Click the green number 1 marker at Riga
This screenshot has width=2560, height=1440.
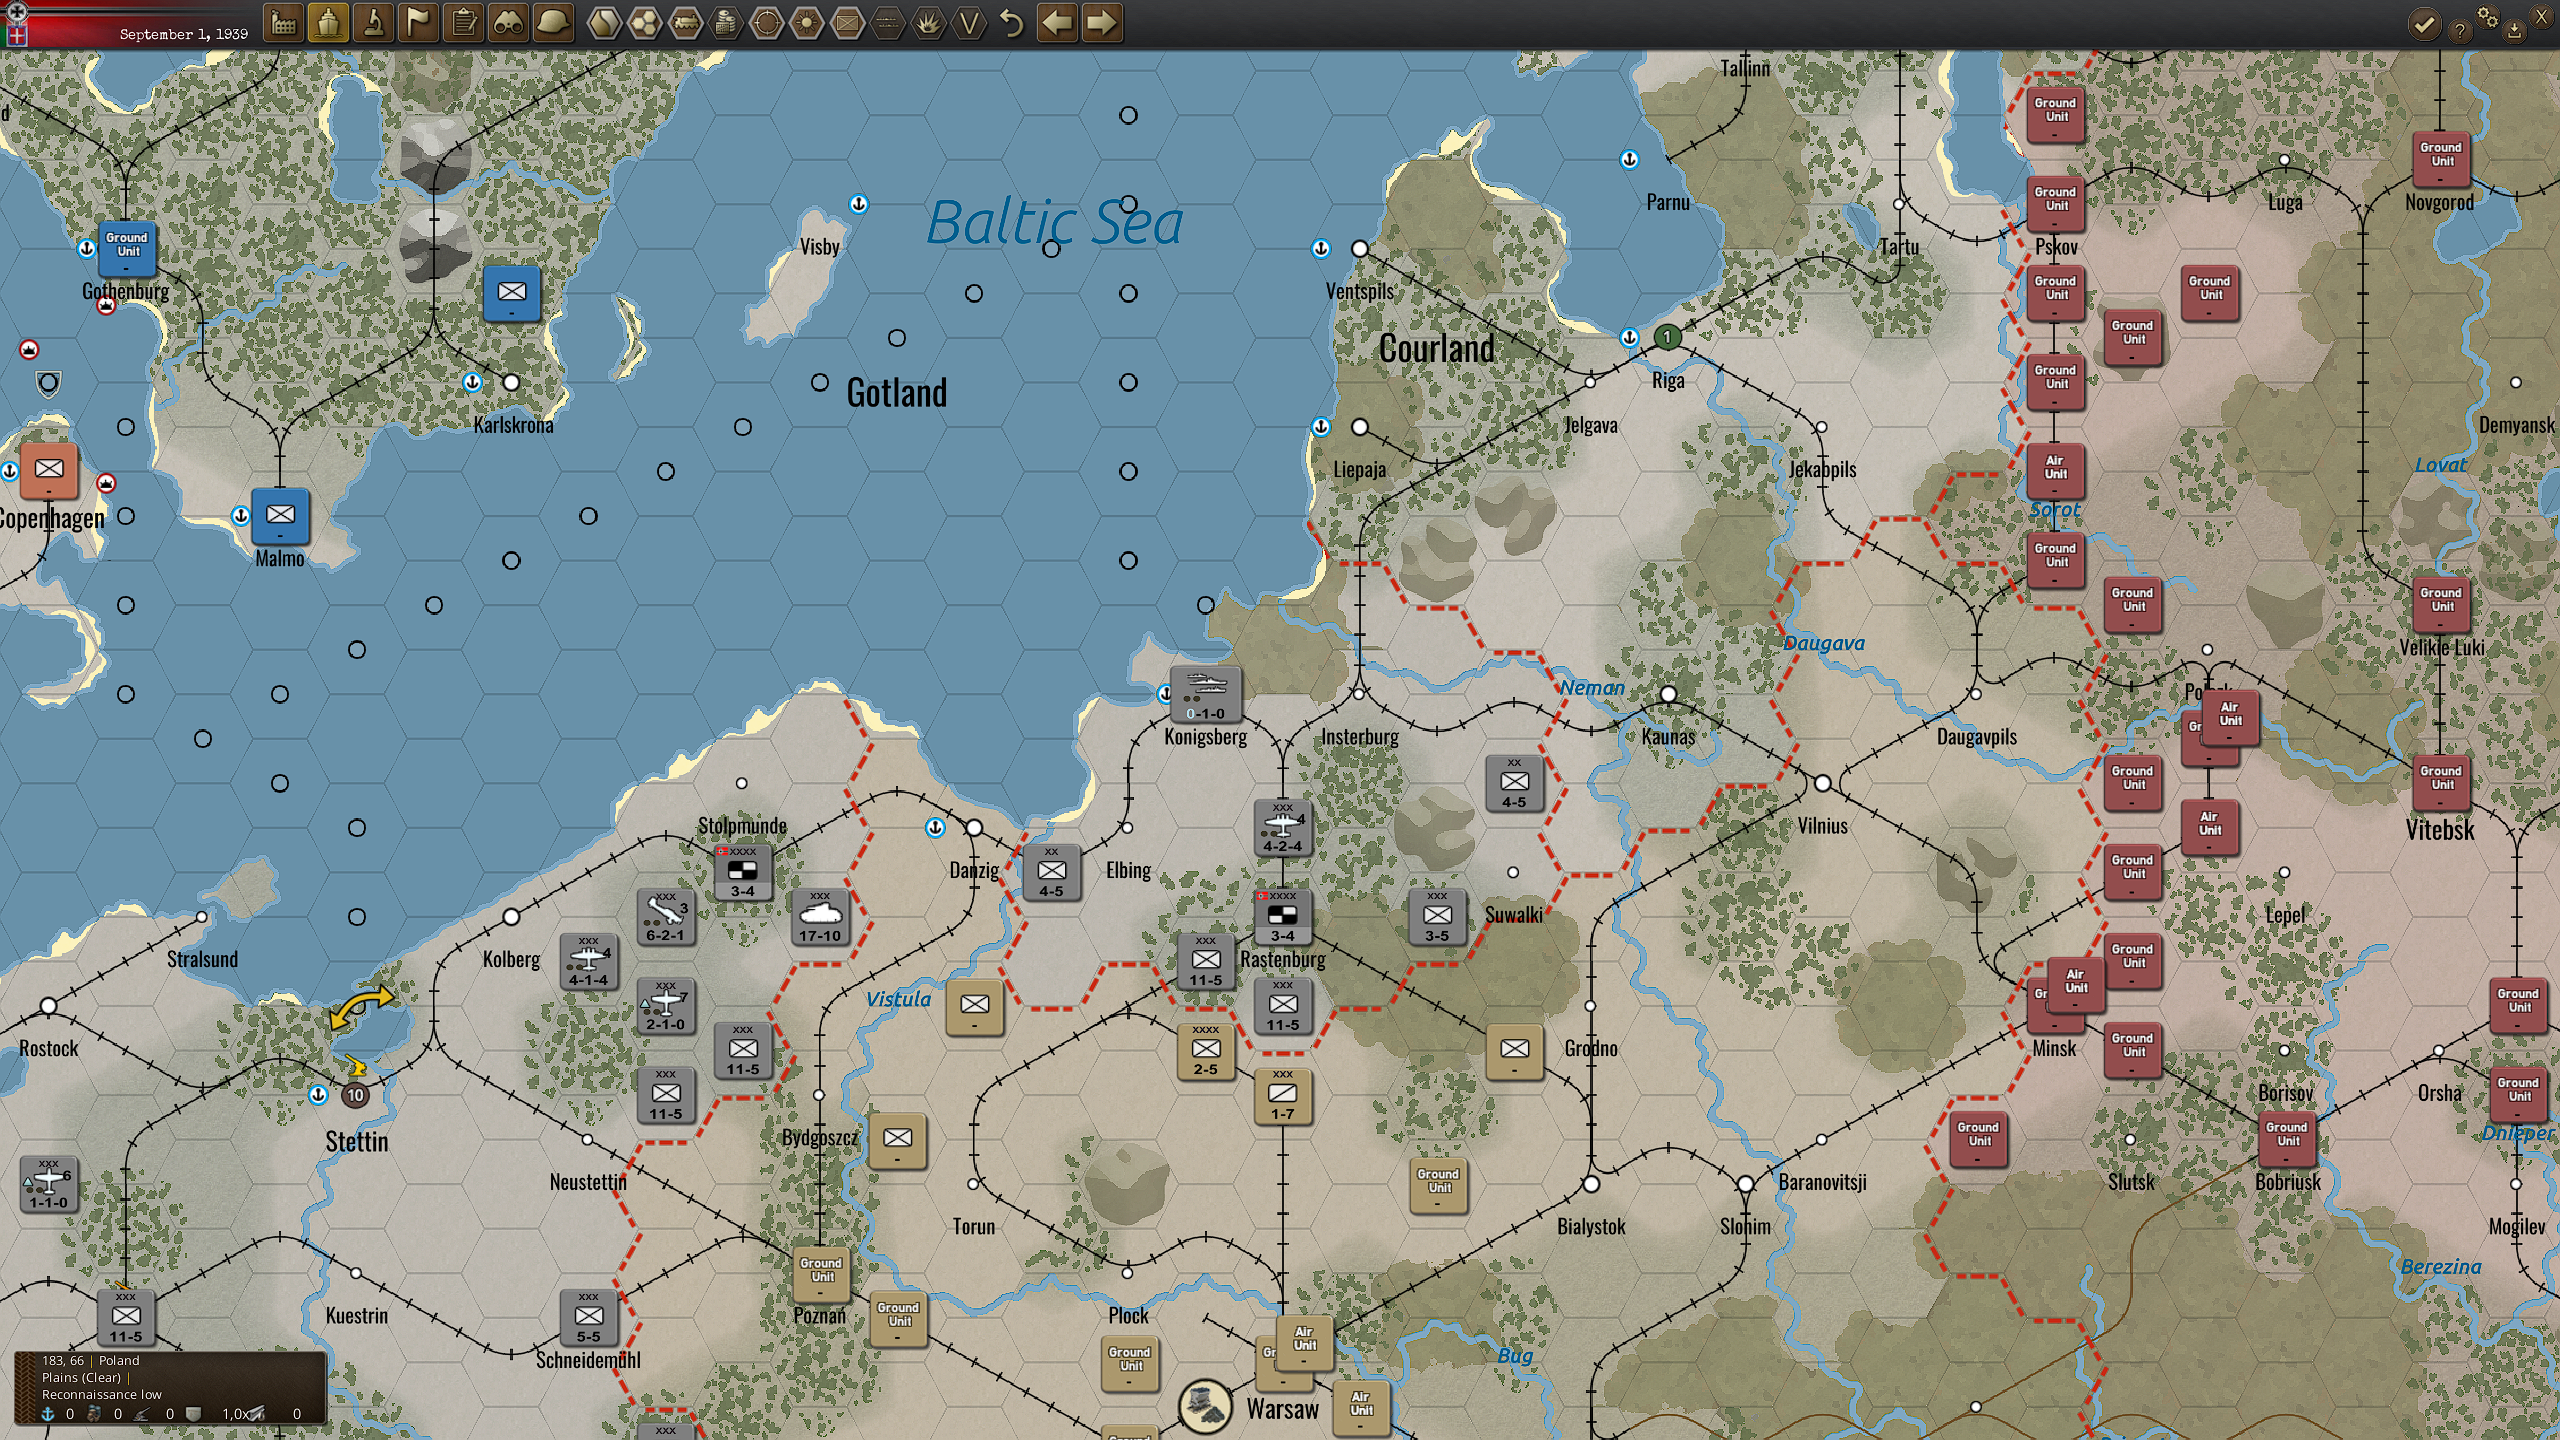pyautogui.click(x=1667, y=337)
